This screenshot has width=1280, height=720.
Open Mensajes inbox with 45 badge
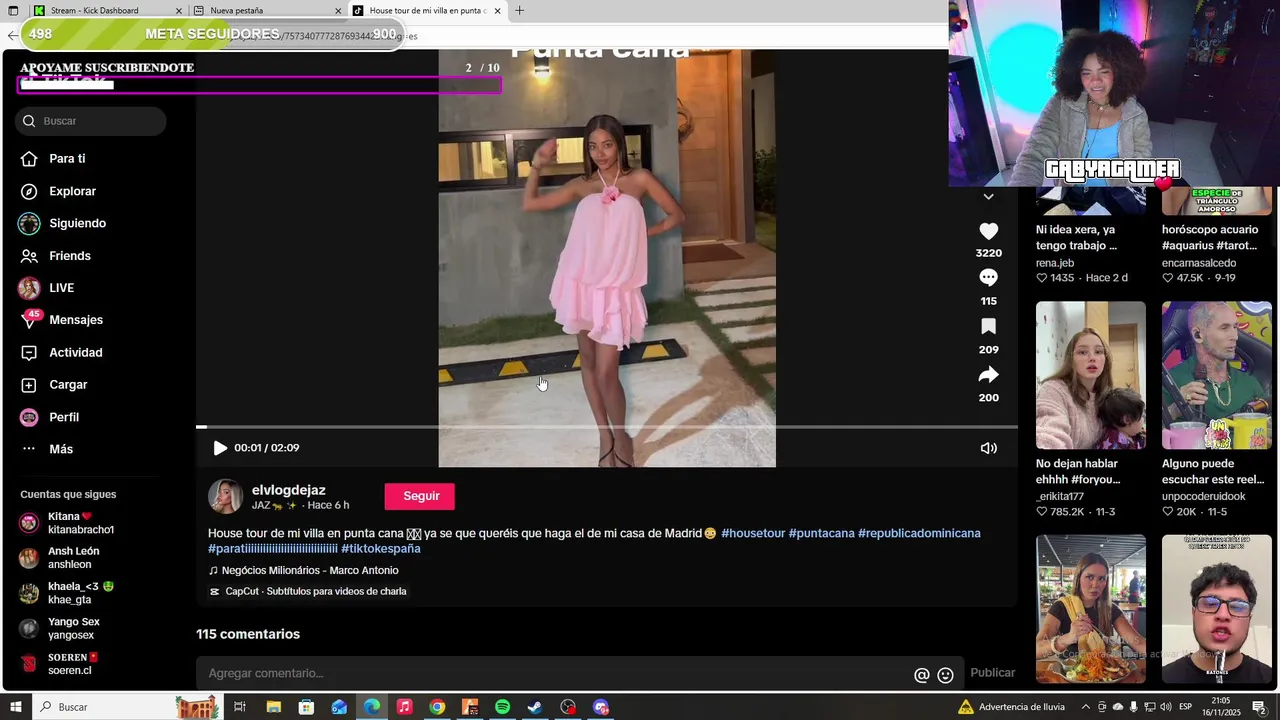[76, 320]
